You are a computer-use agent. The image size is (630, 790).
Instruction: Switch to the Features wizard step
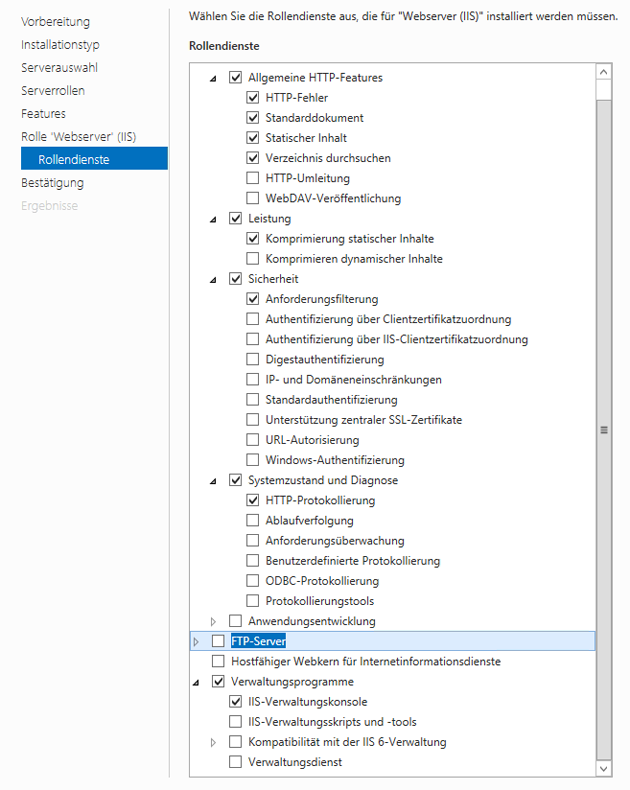43,114
